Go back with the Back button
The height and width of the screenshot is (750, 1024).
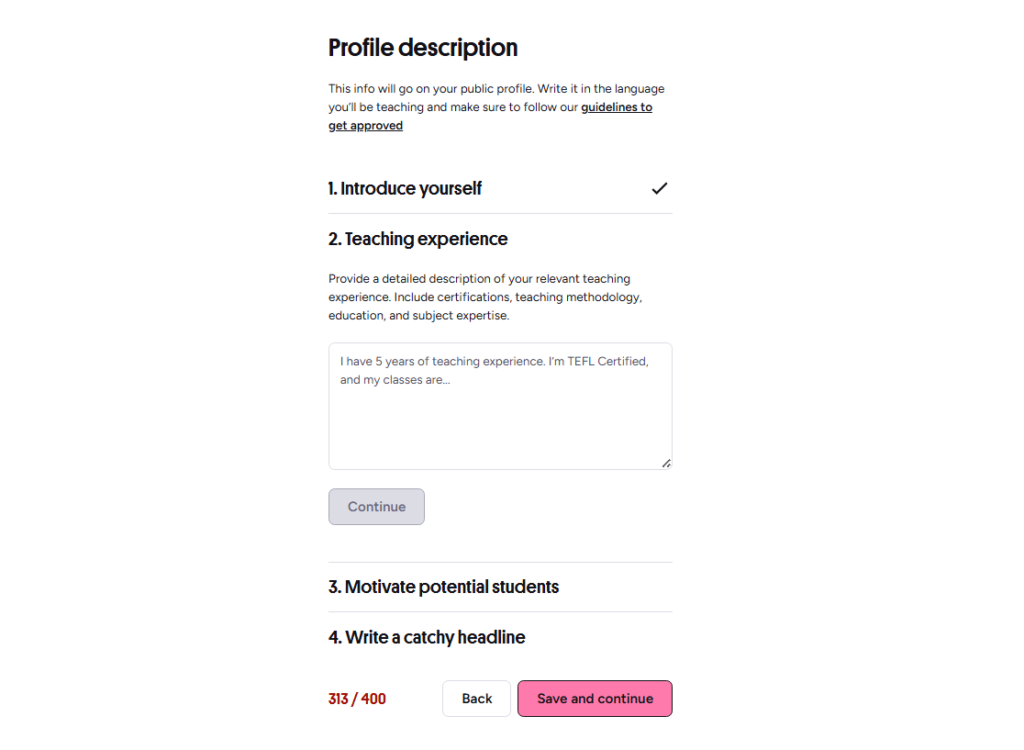476,698
